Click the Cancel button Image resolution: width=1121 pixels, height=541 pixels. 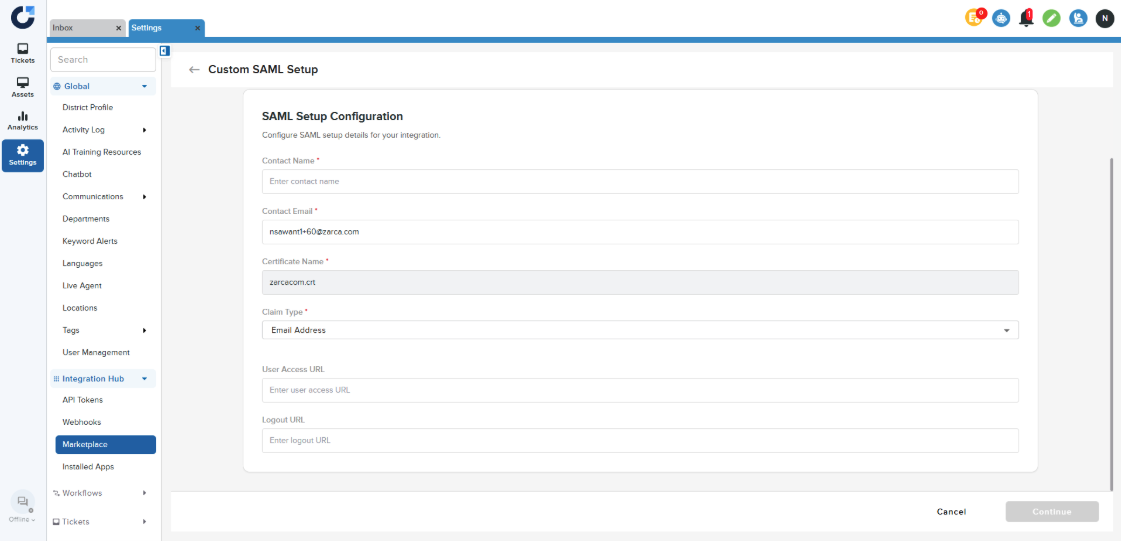coord(951,512)
